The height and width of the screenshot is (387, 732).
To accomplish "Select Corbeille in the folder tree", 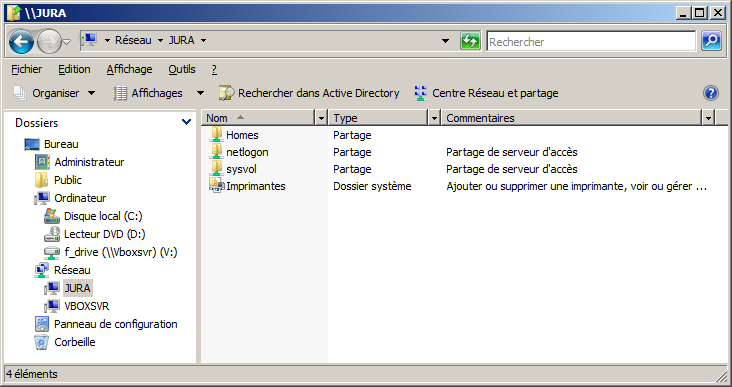I will (75, 342).
